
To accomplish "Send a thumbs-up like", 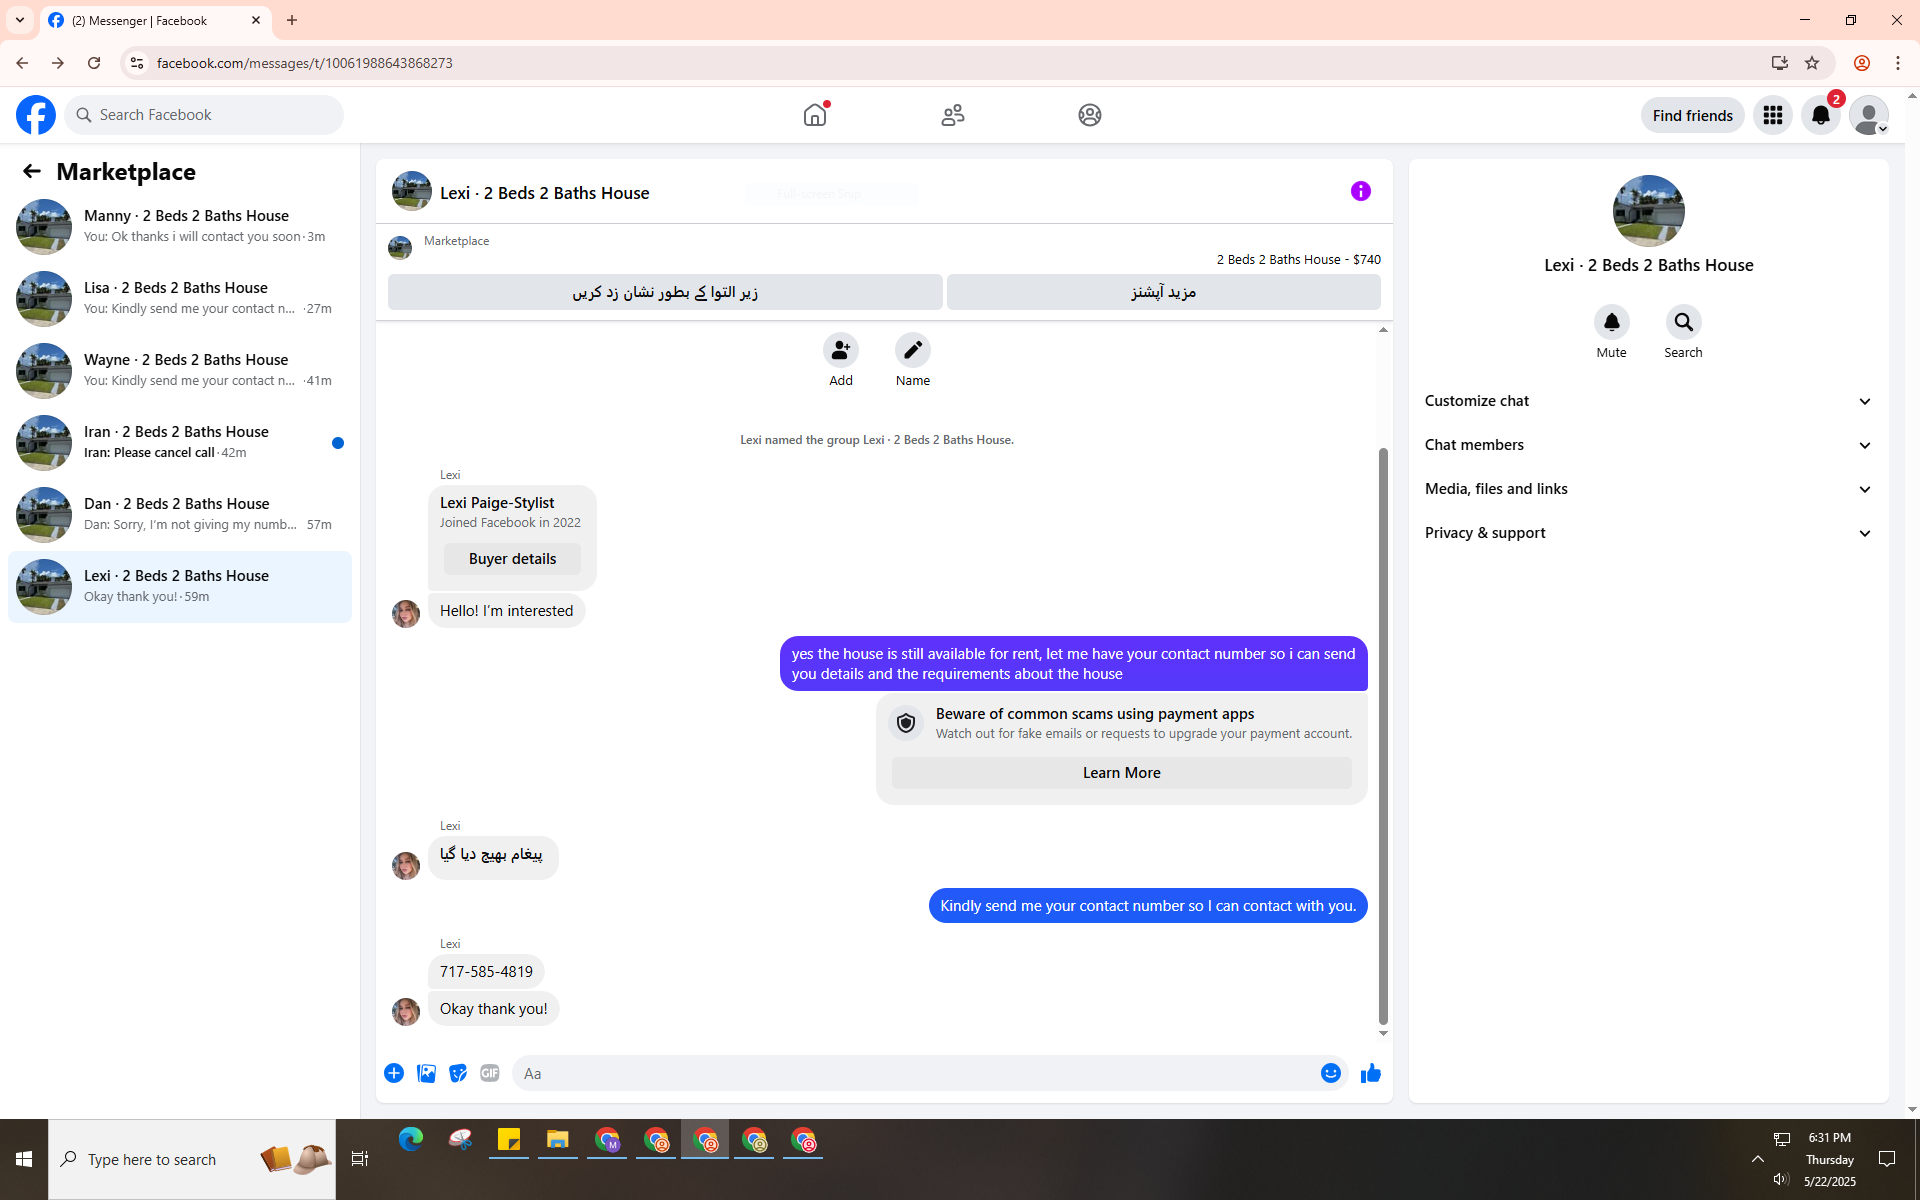I will tap(1371, 1073).
